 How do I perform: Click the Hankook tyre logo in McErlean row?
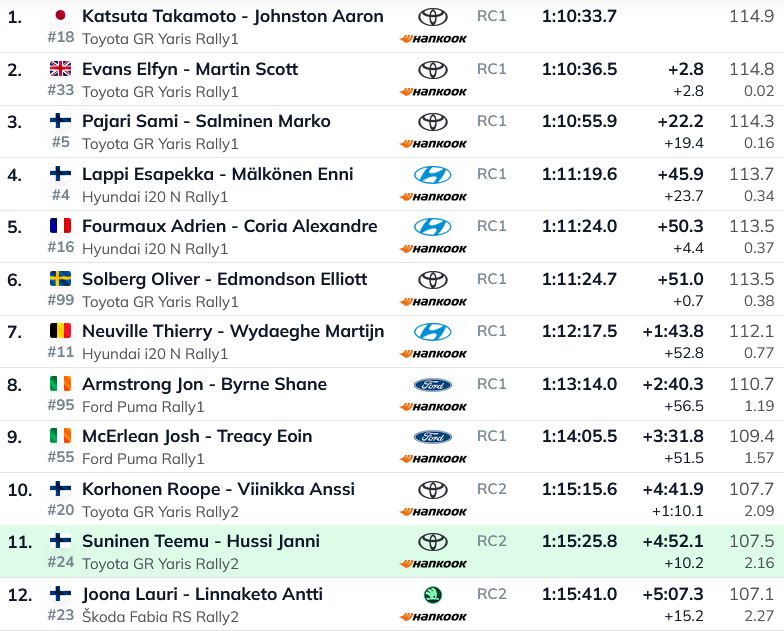[433, 459]
